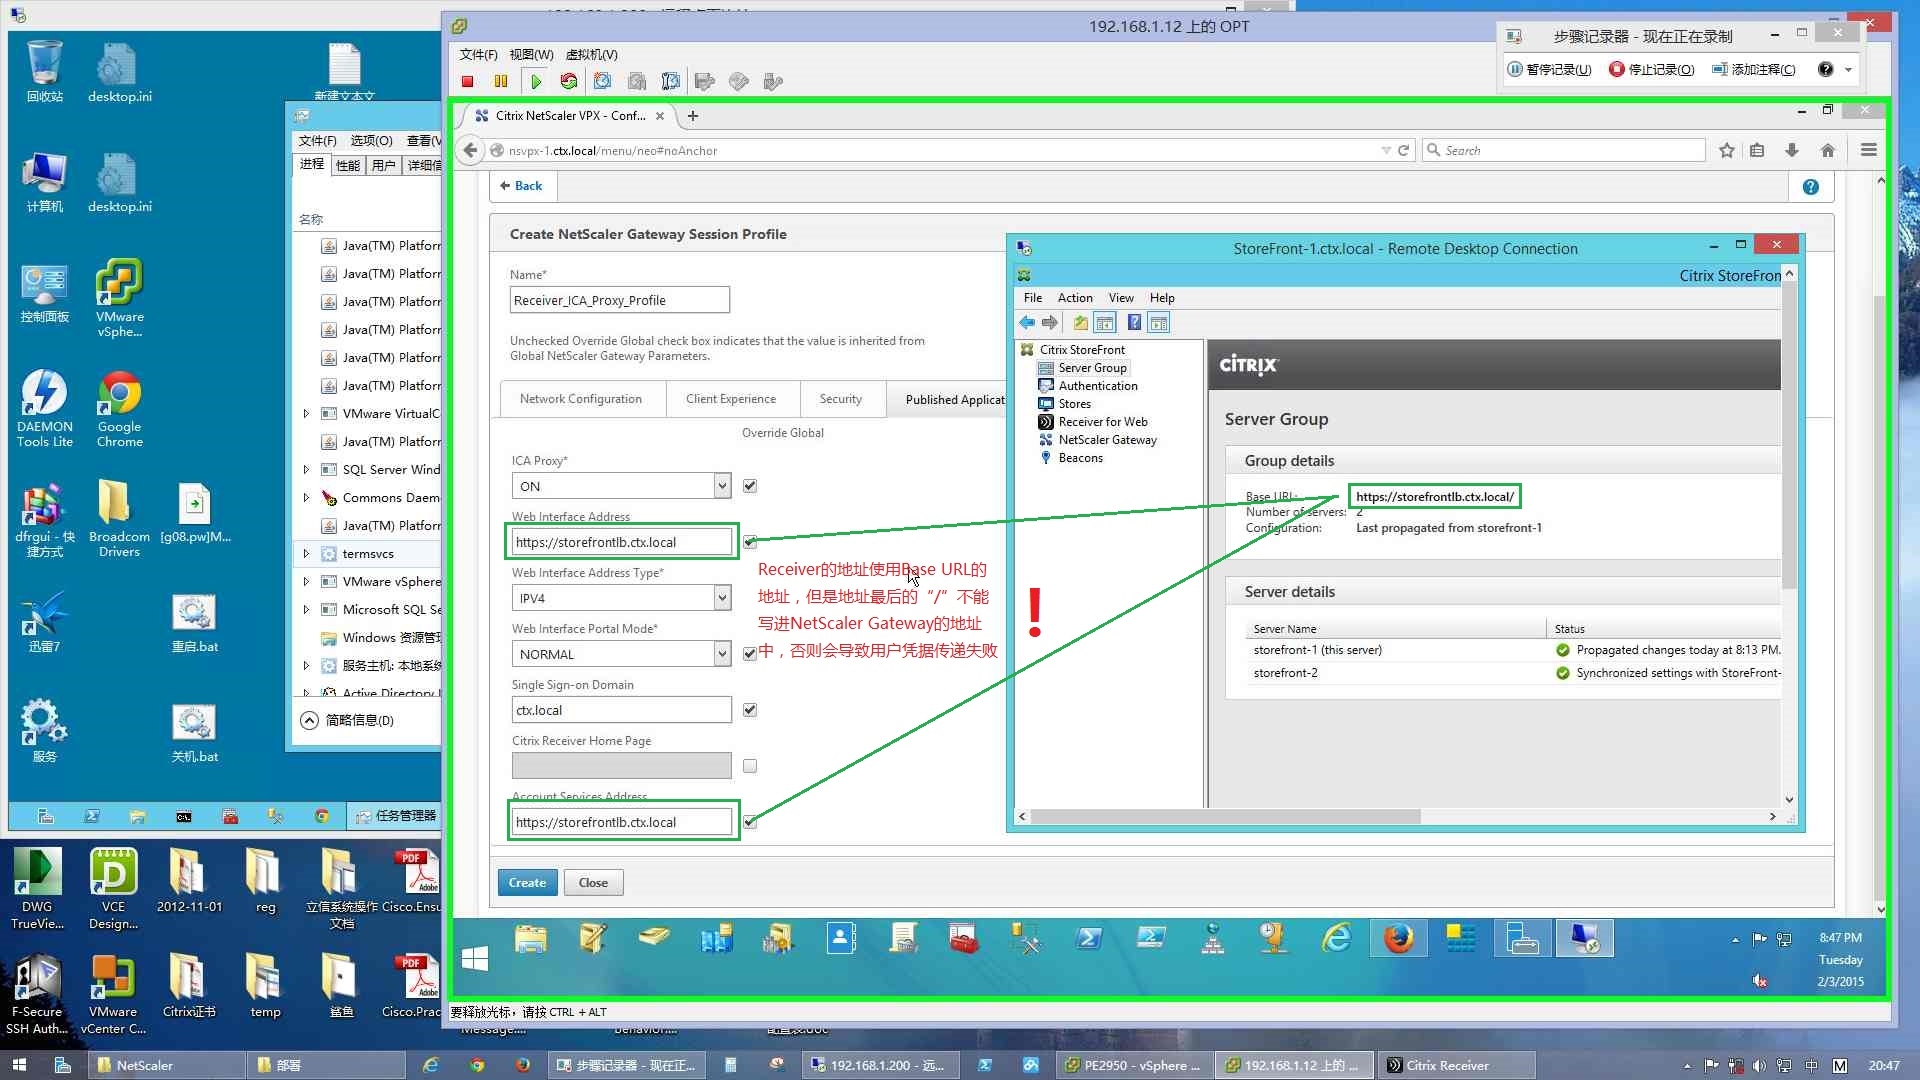
Task: Open the Firefox hamburger menu
Action: tap(1868, 150)
